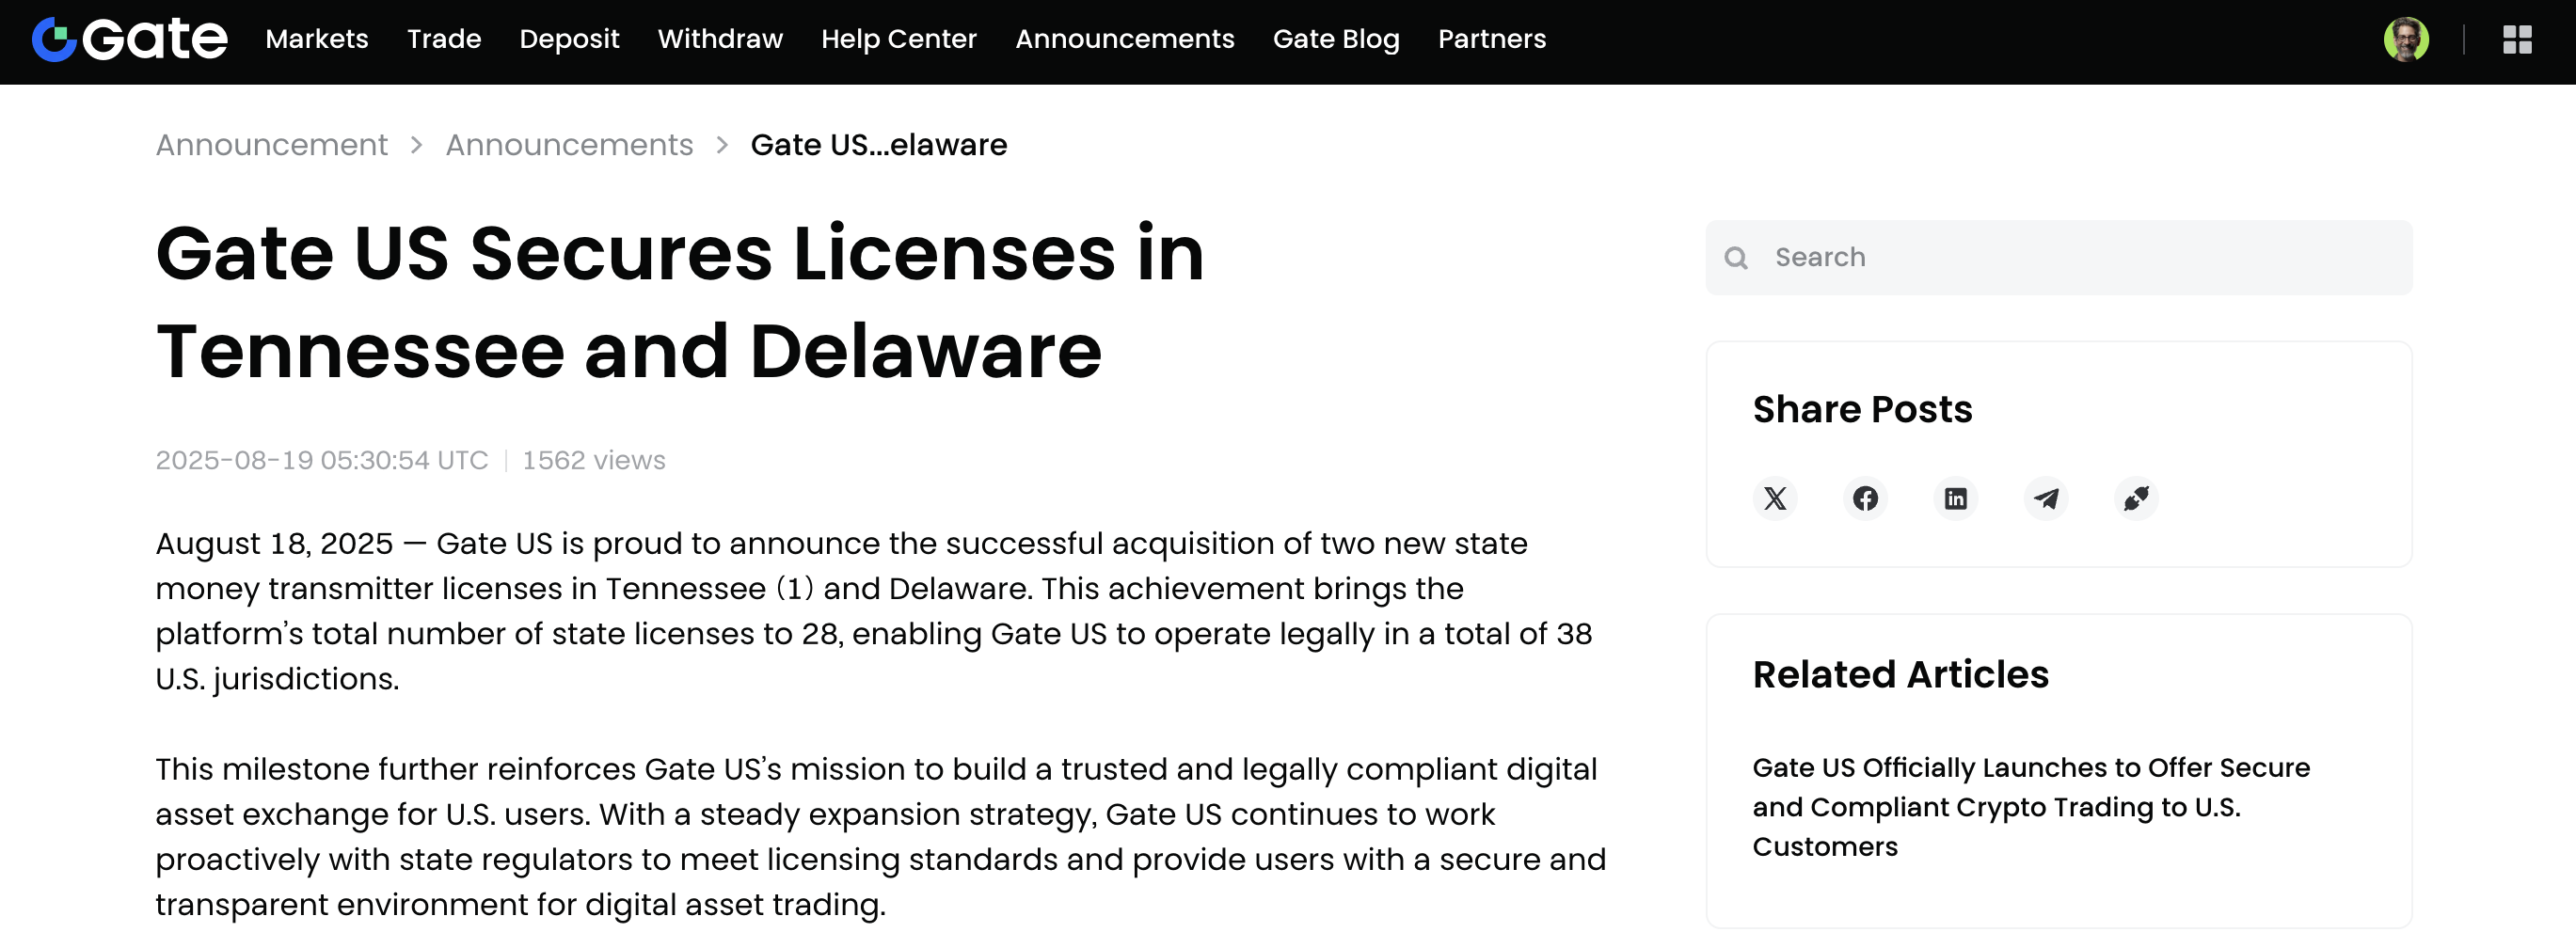Open the user profile avatar
The height and width of the screenshot is (948, 2576).
[x=2406, y=40]
